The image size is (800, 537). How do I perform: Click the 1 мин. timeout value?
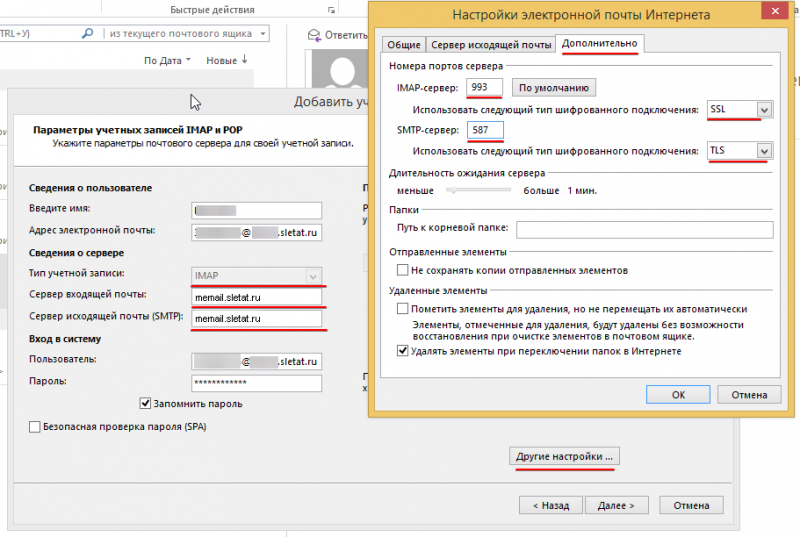point(582,191)
